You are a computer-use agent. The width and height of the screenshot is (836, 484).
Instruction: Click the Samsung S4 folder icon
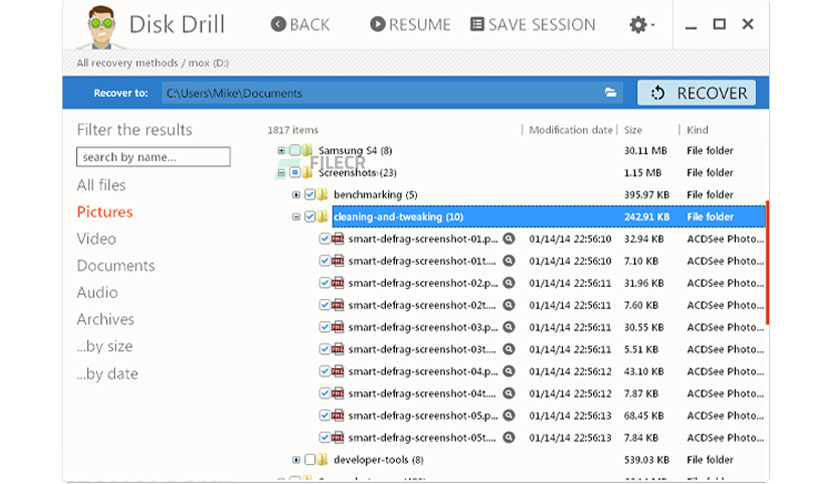click(308, 150)
